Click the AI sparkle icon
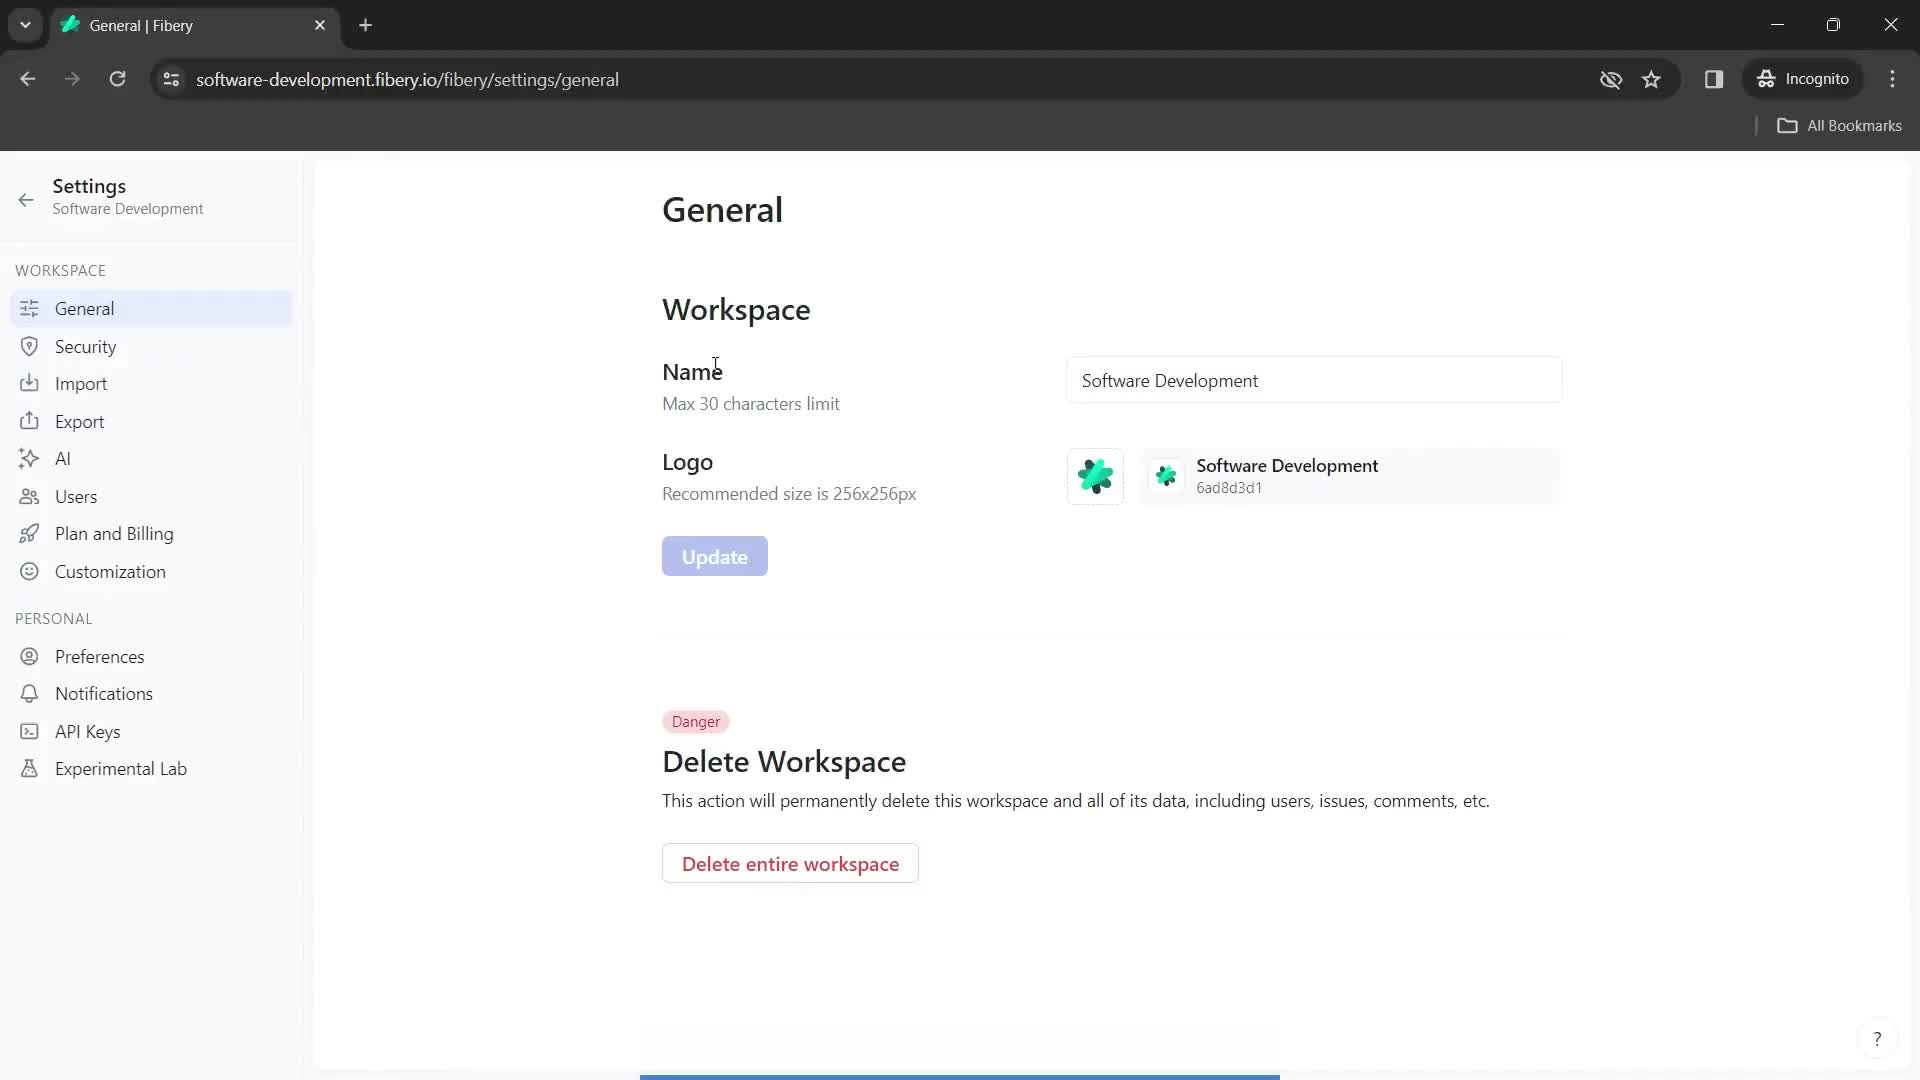The width and height of the screenshot is (1920, 1080). point(29,458)
